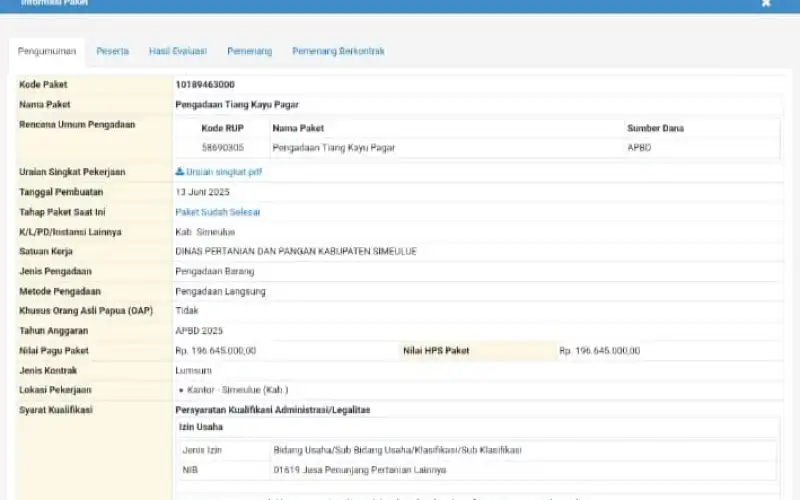The image size is (800, 500).
Task: Select the Kode Paket value 10189463000
Action: (205, 84)
